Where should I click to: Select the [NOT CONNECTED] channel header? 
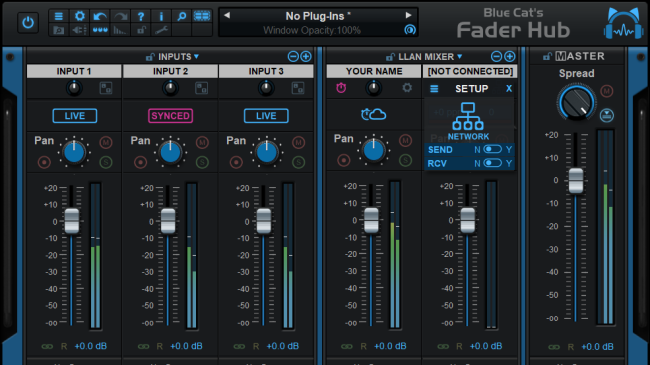[x=470, y=71]
